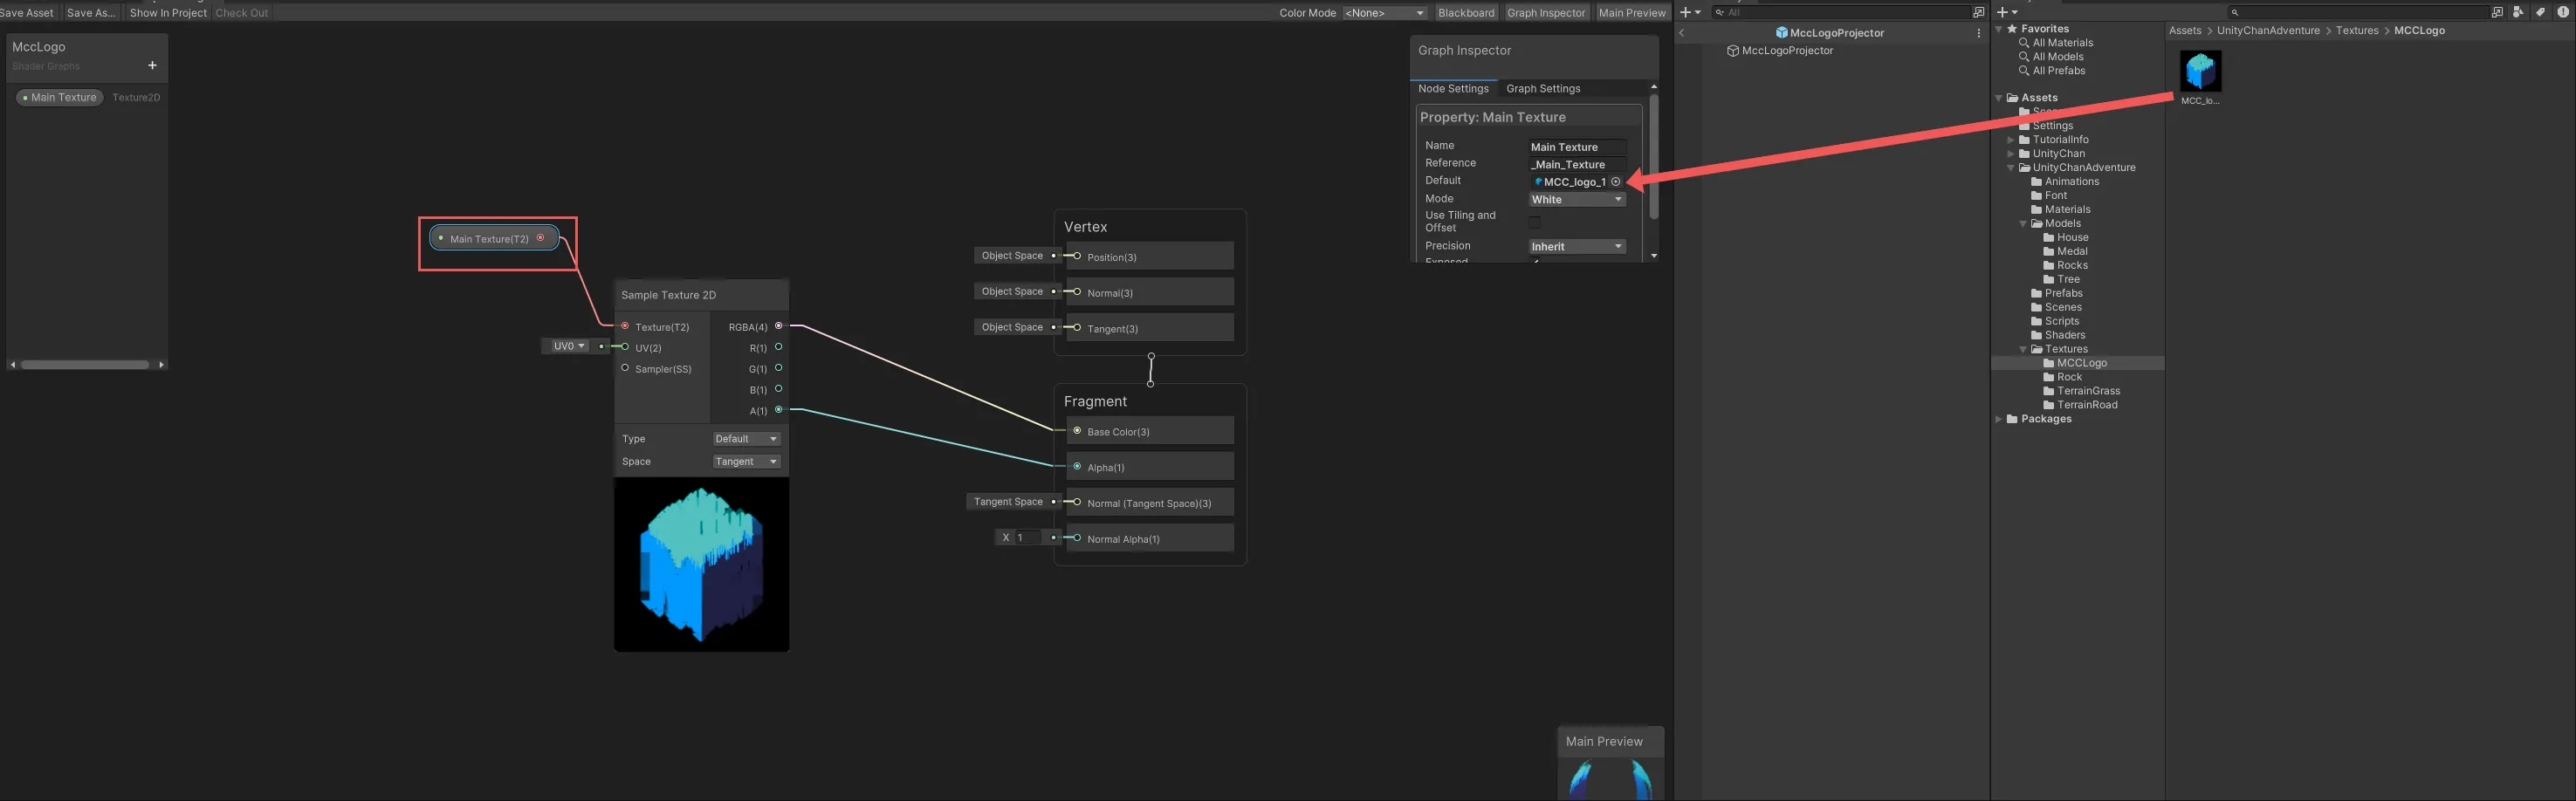Collapse the Textures folder in Project tree
Image resolution: width=2576 pixels, height=801 pixels.
pos(2023,350)
